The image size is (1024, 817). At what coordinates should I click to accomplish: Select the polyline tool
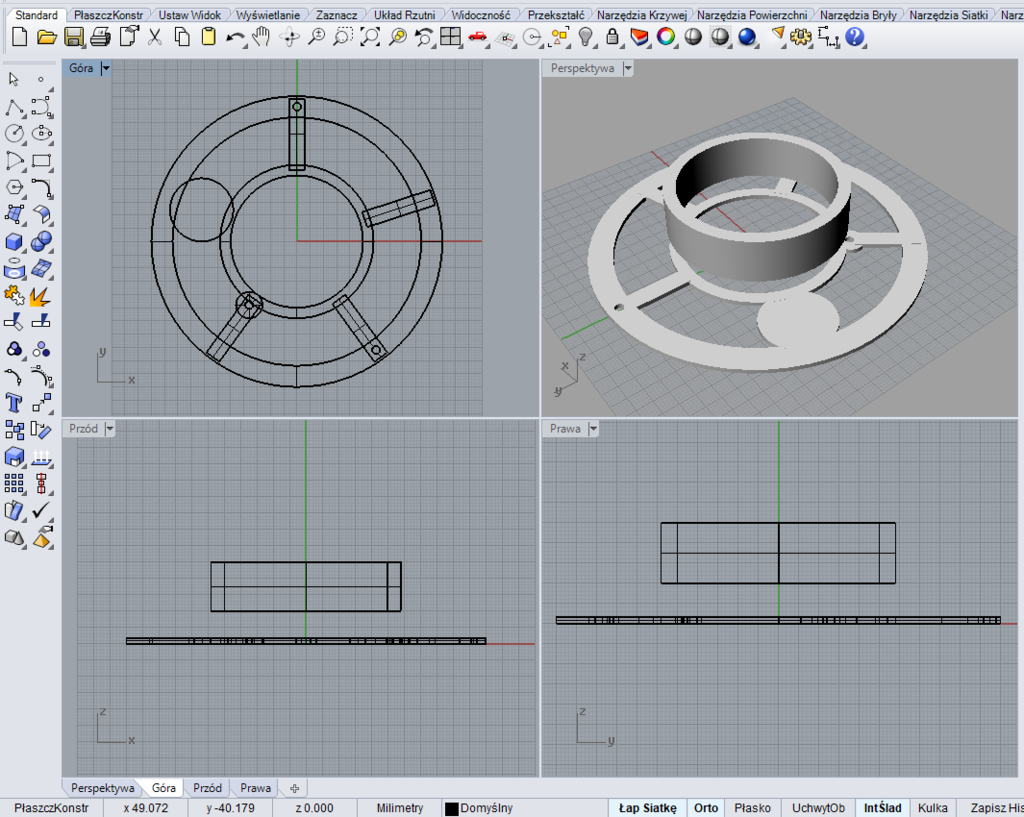[x=12, y=106]
